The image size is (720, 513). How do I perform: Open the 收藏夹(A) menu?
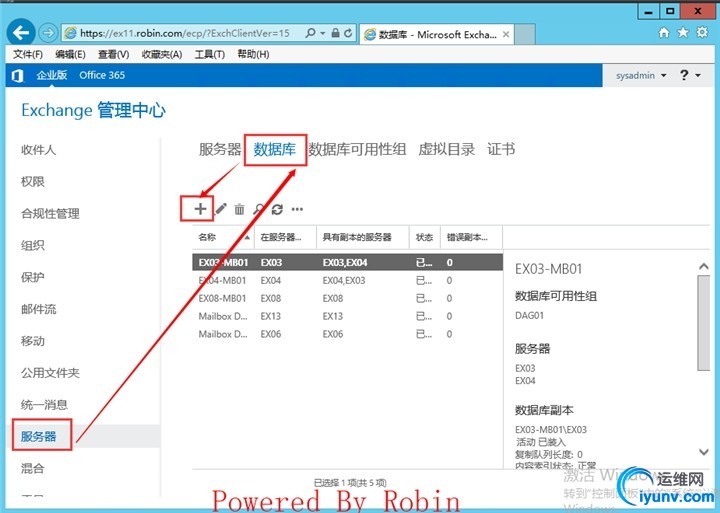pos(162,55)
